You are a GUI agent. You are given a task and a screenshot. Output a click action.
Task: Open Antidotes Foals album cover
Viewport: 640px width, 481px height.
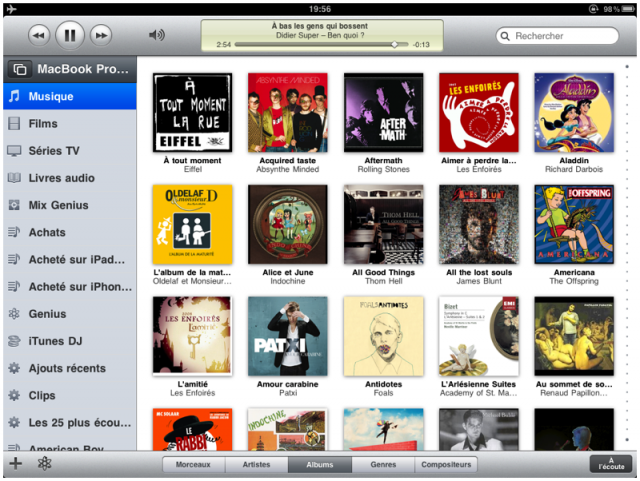click(383, 336)
